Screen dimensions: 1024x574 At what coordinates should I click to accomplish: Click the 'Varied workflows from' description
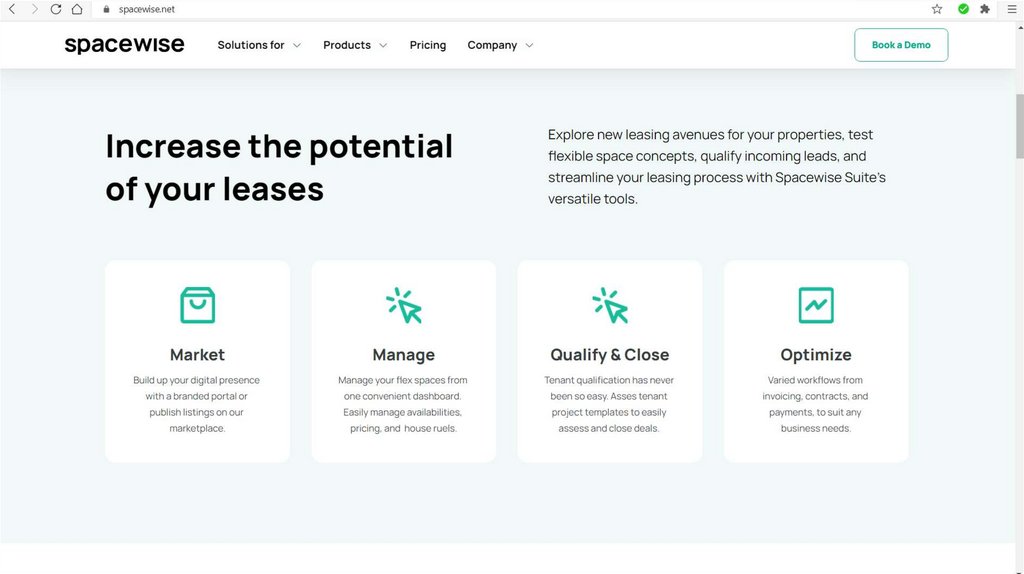[815, 404]
